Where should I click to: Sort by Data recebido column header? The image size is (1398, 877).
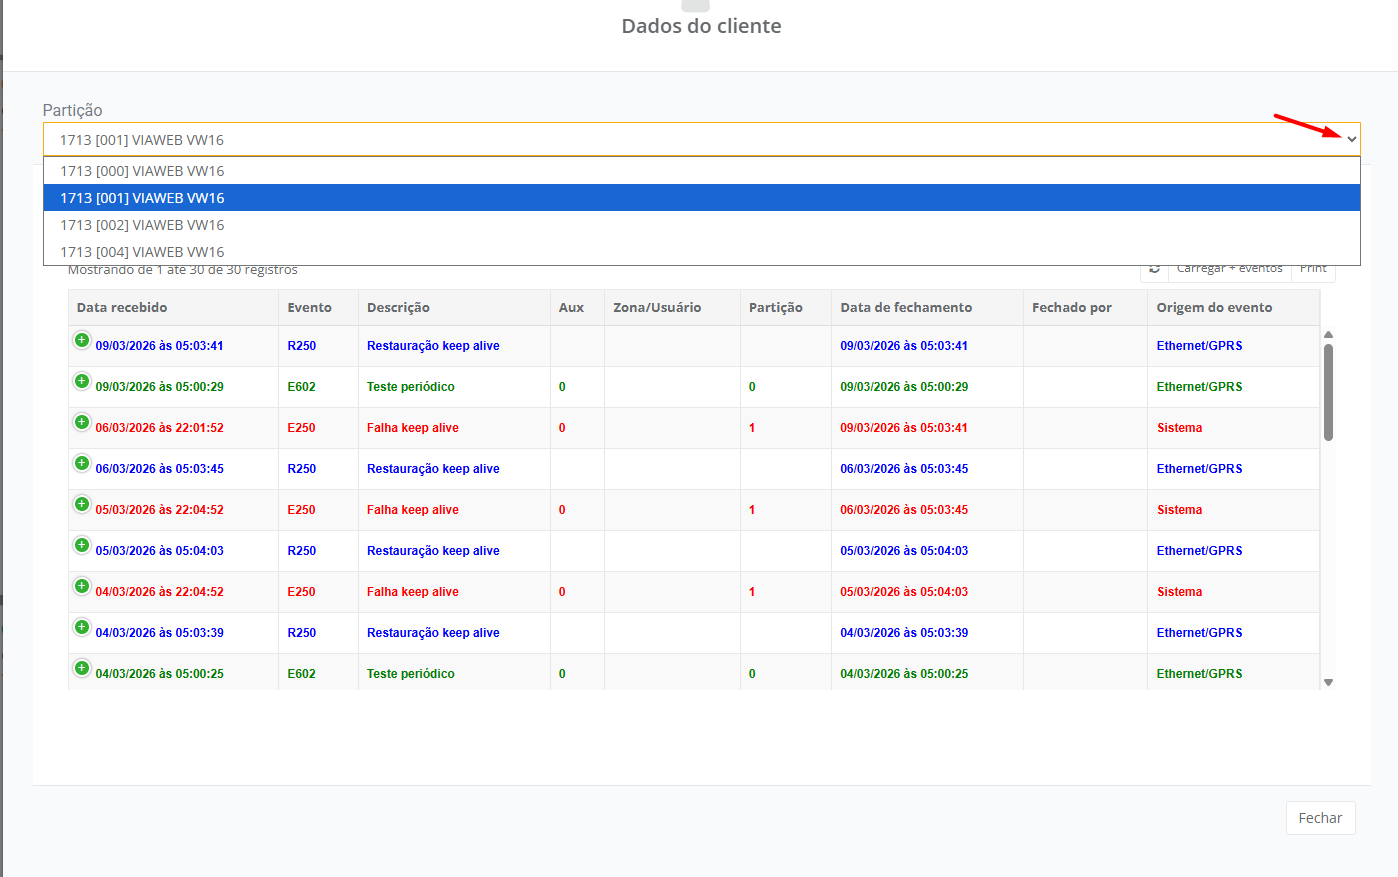[122, 308]
